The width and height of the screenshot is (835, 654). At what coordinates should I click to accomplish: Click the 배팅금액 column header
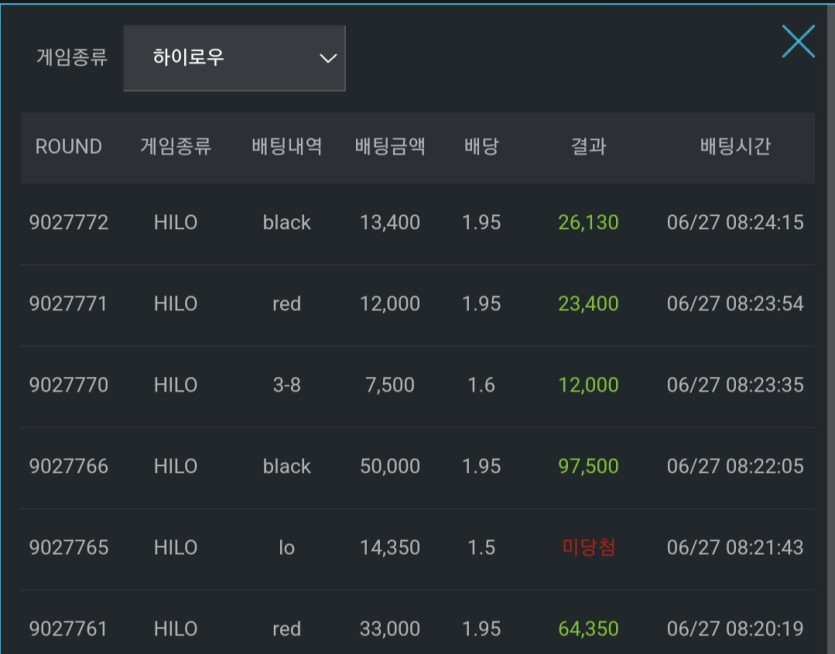390,146
